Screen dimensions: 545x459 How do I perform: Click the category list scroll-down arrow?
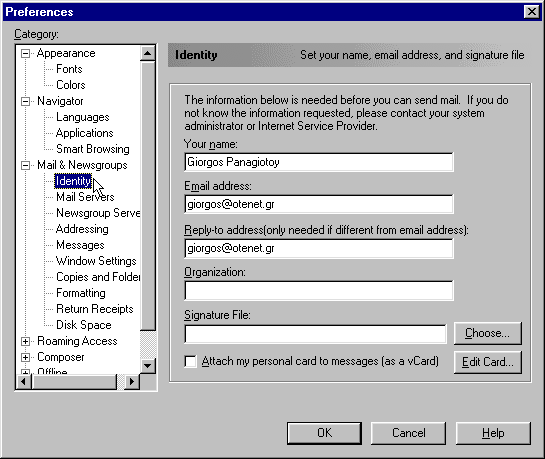[148, 366]
